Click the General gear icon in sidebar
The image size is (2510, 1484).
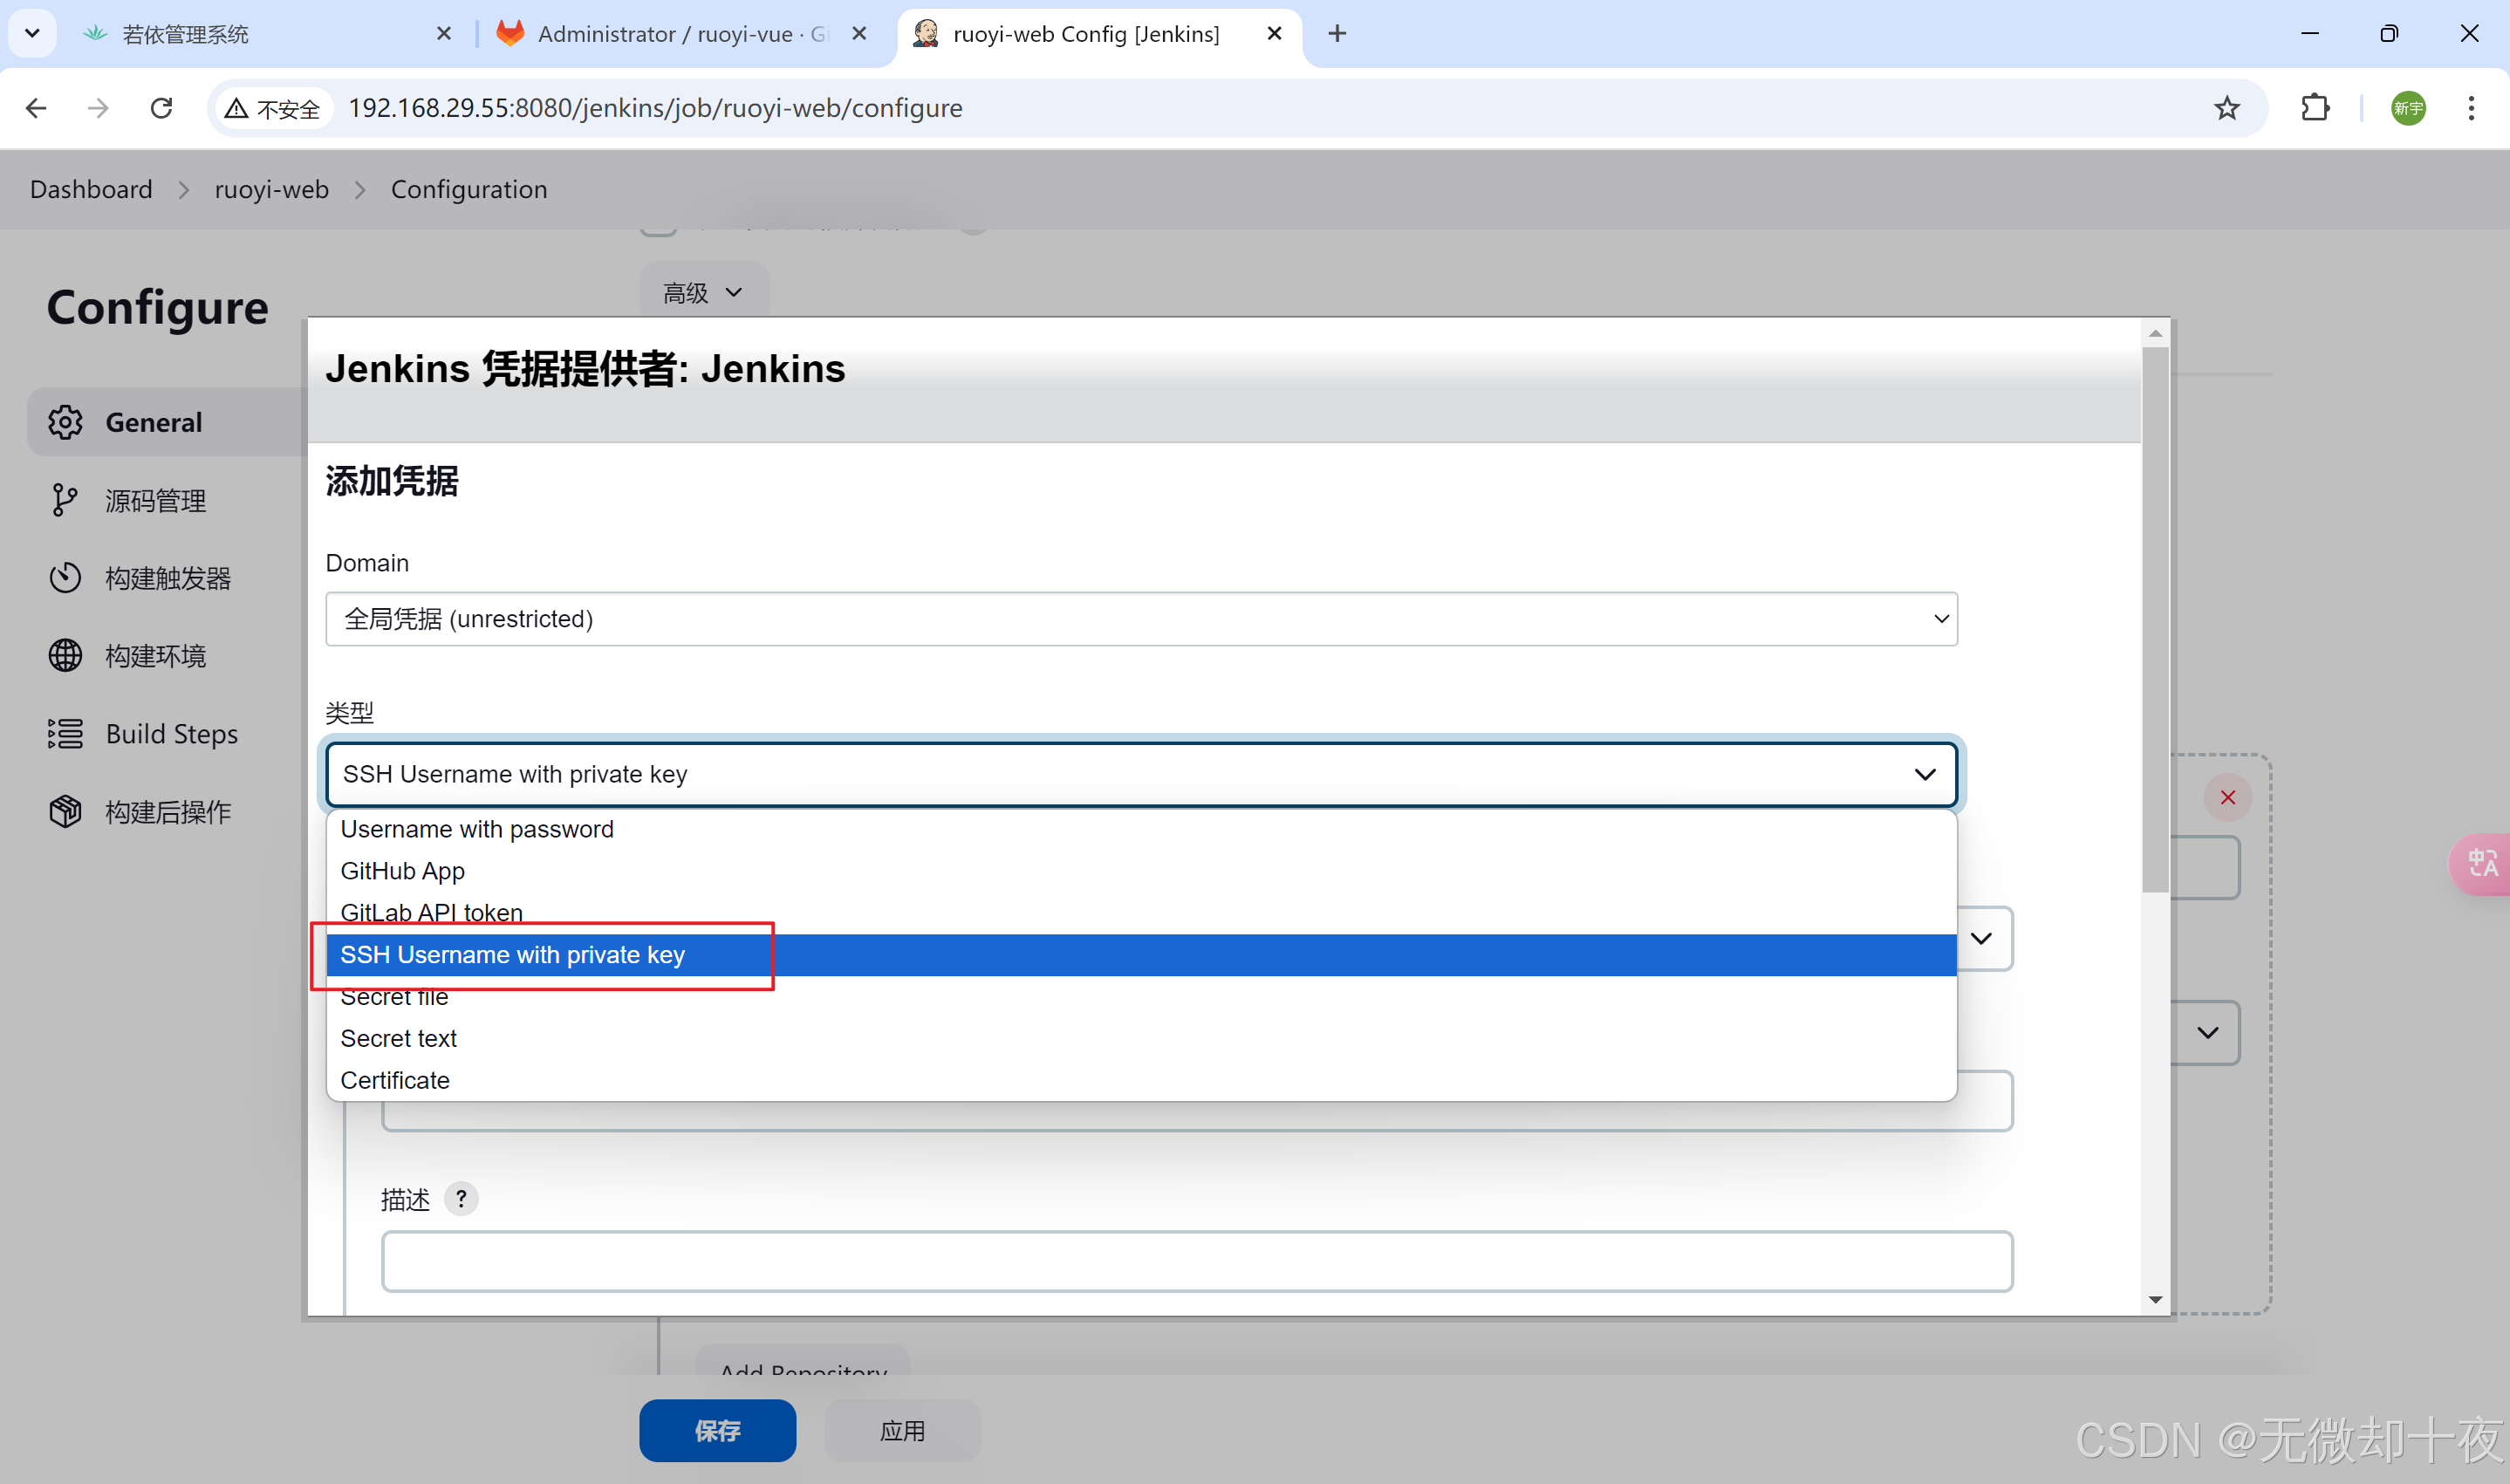click(65, 422)
